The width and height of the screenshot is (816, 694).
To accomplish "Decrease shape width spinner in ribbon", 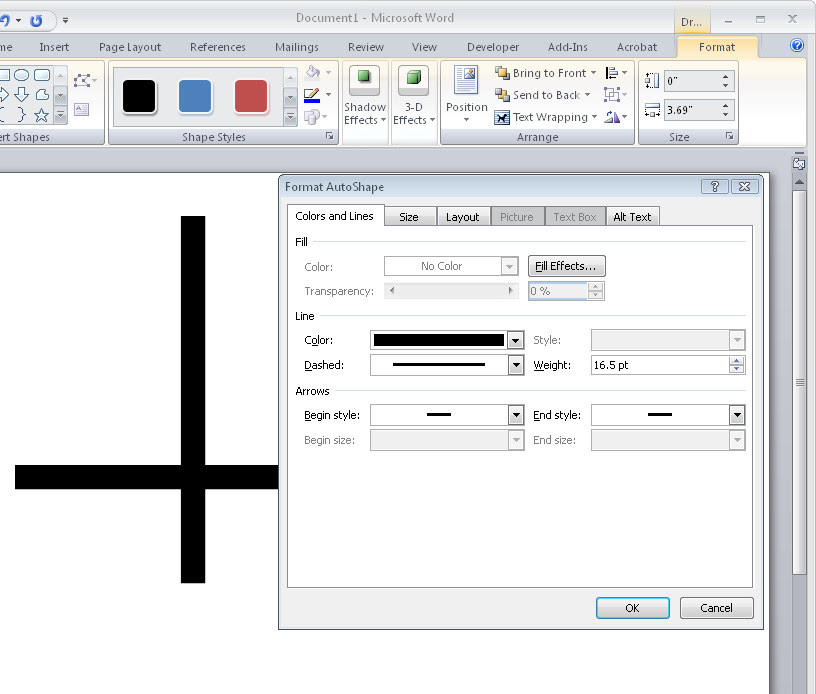I will coord(725,114).
